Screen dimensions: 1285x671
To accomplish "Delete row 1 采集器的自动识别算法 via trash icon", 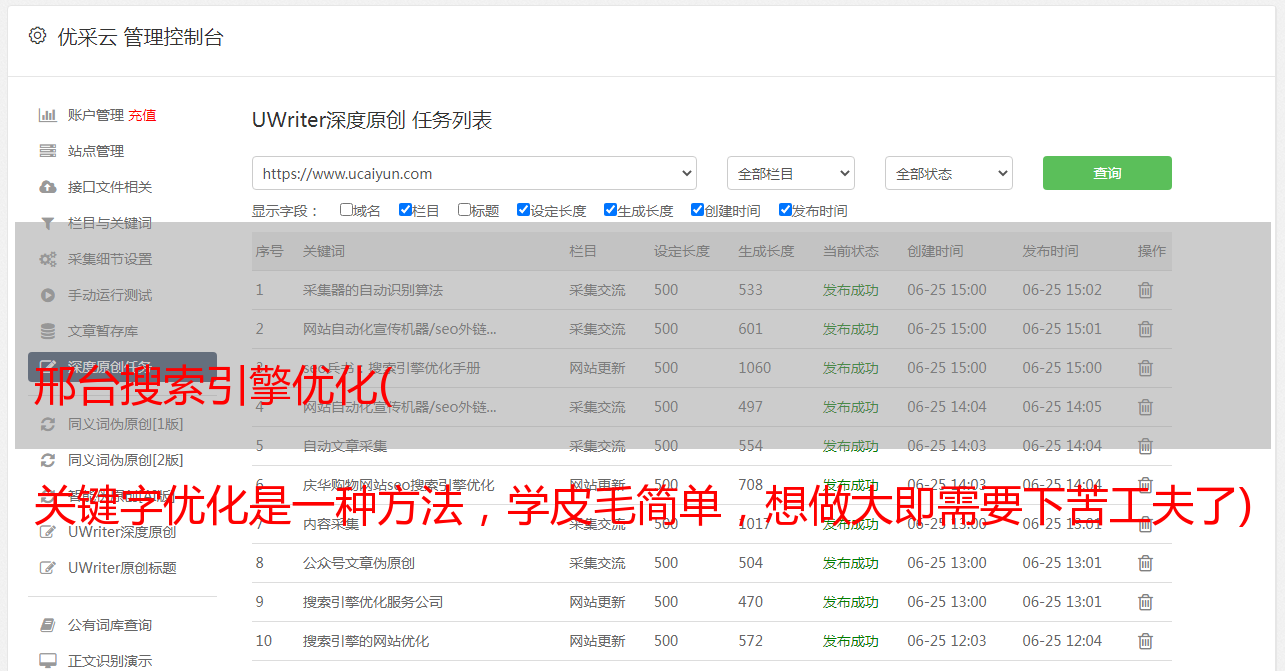I will pos(1145,290).
